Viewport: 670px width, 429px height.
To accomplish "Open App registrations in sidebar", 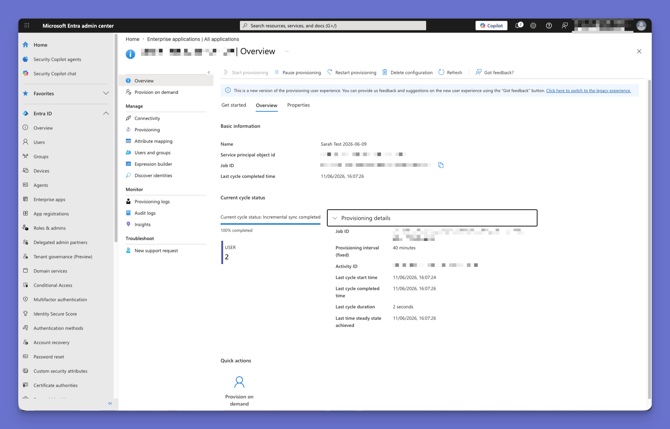I will point(51,214).
